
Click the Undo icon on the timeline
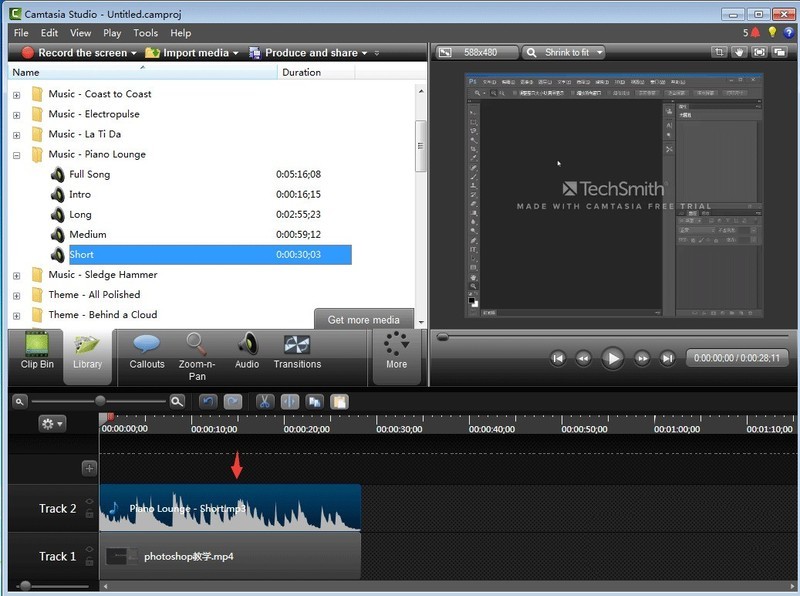[211, 401]
